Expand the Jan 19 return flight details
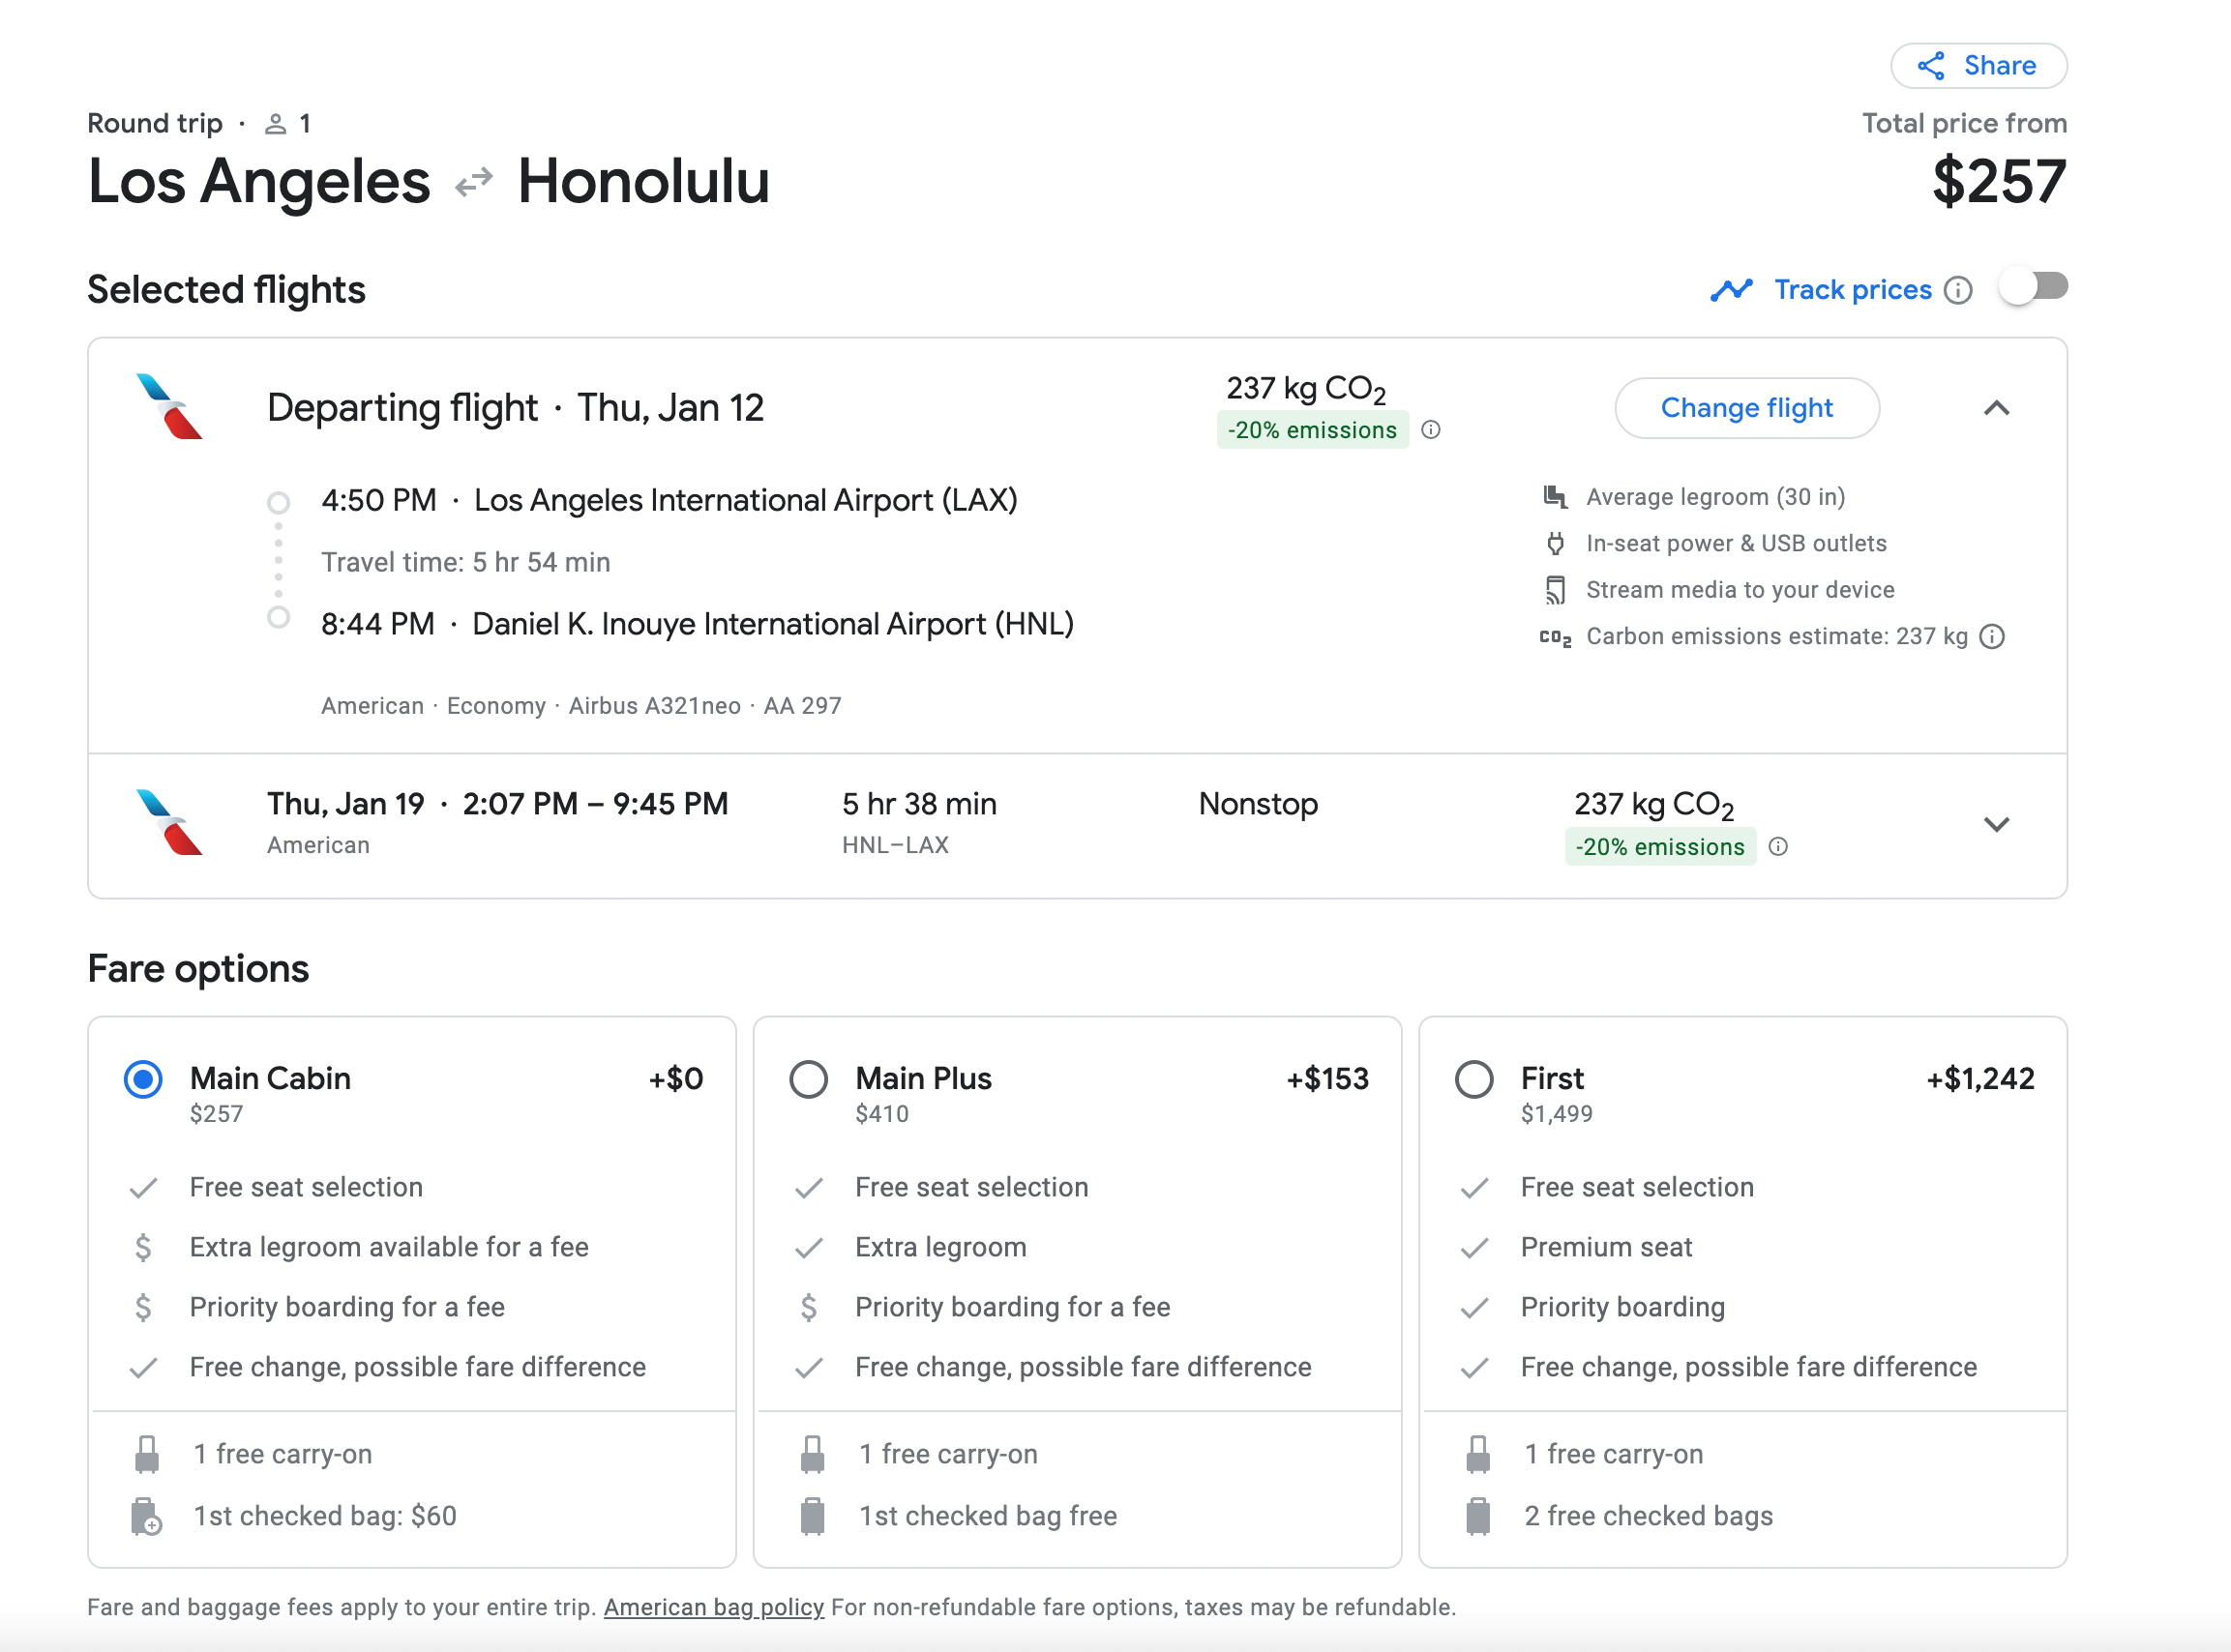Viewport: 2231px width, 1652px height. click(1996, 824)
